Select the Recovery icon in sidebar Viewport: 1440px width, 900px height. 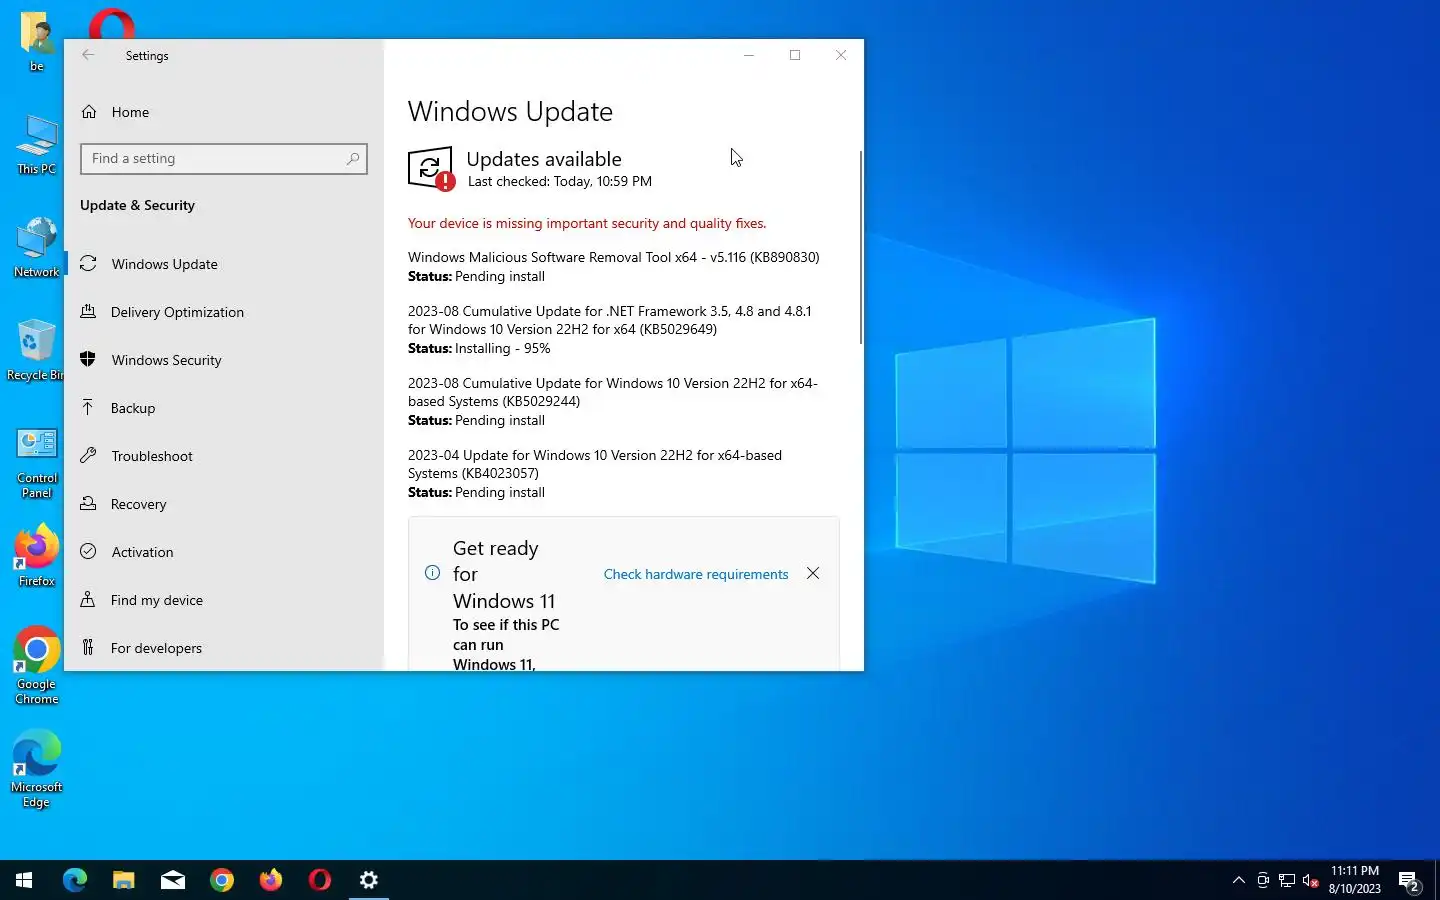[88, 504]
